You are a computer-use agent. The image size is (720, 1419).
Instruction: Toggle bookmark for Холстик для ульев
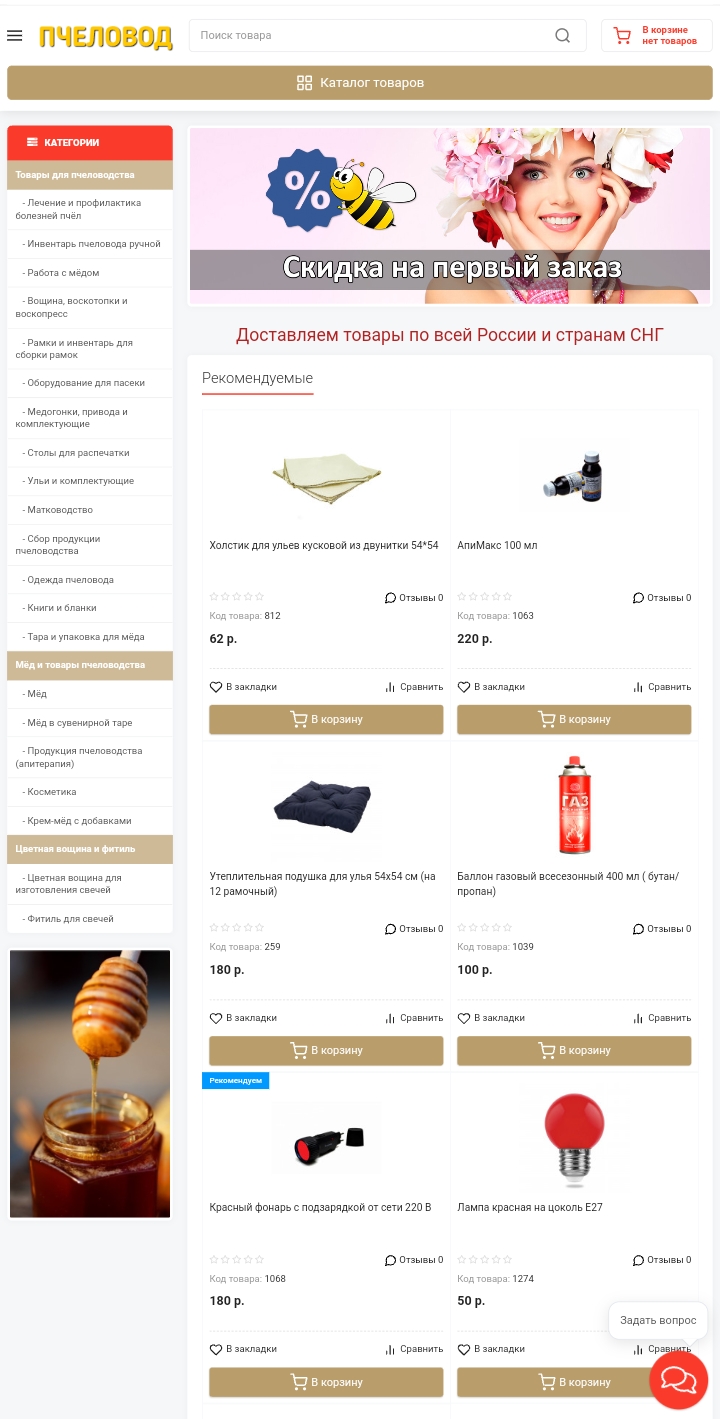pyautogui.click(x=243, y=687)
